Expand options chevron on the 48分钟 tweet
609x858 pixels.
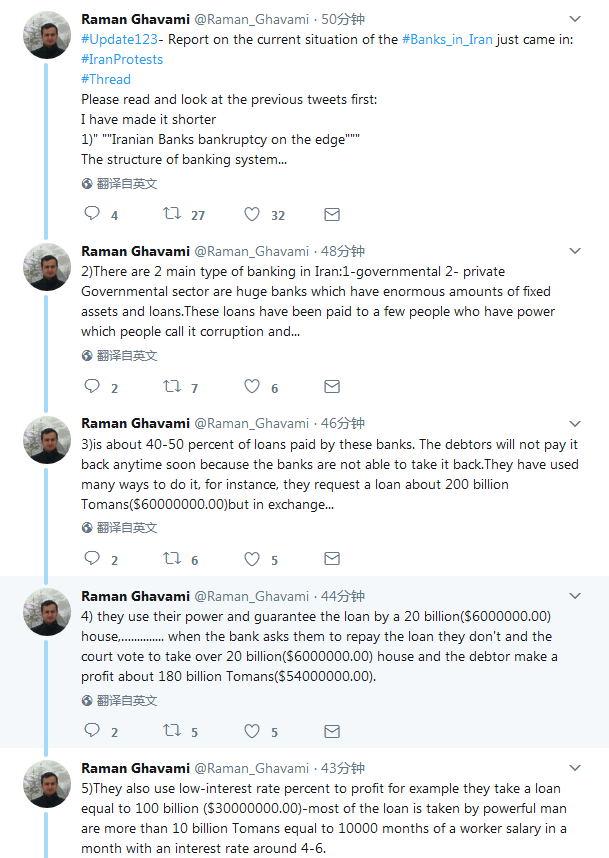point(575,251)
